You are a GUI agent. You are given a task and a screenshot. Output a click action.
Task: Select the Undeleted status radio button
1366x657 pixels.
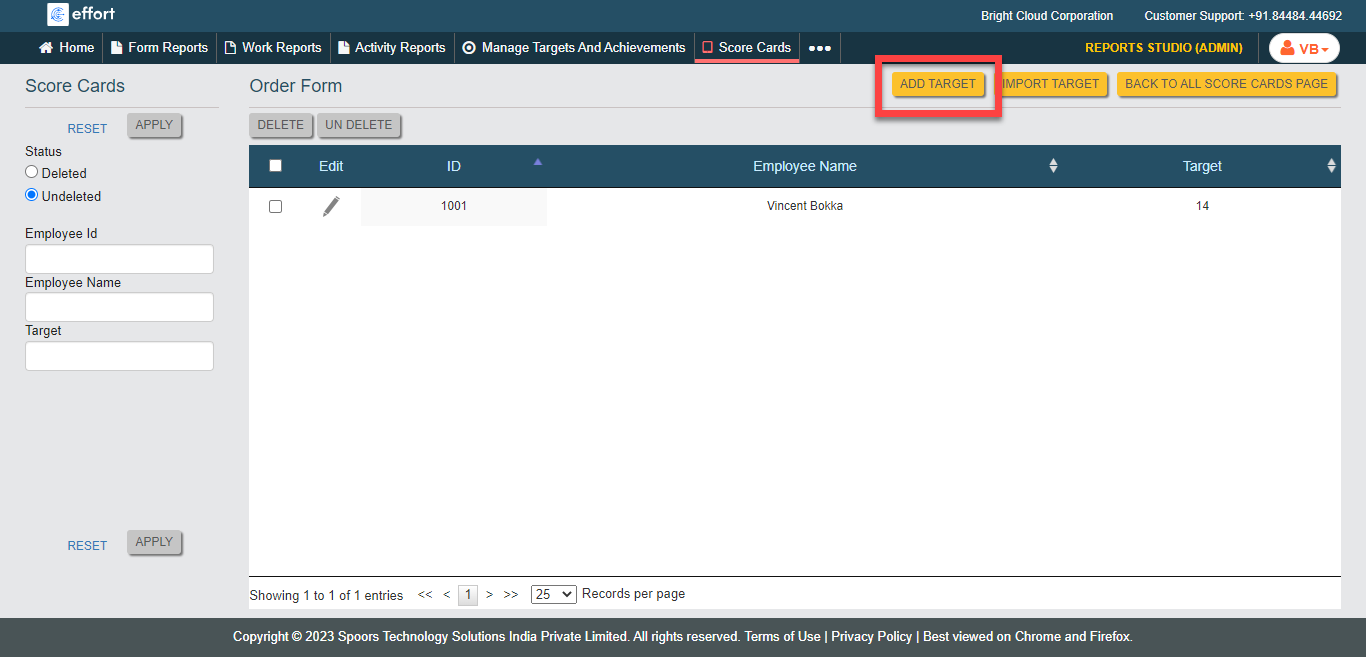point(32,195)
